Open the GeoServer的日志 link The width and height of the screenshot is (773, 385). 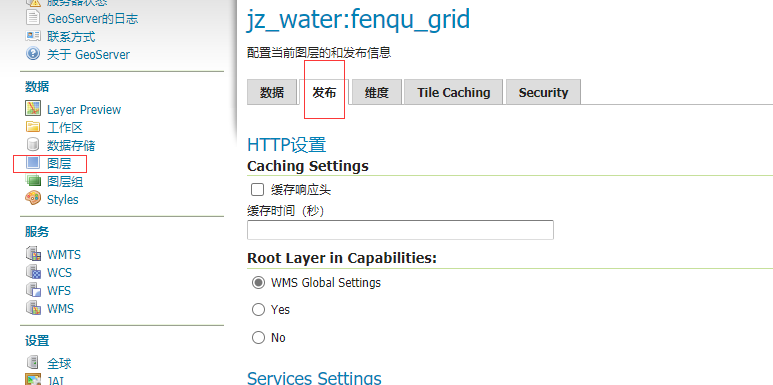tap(93, 19)
